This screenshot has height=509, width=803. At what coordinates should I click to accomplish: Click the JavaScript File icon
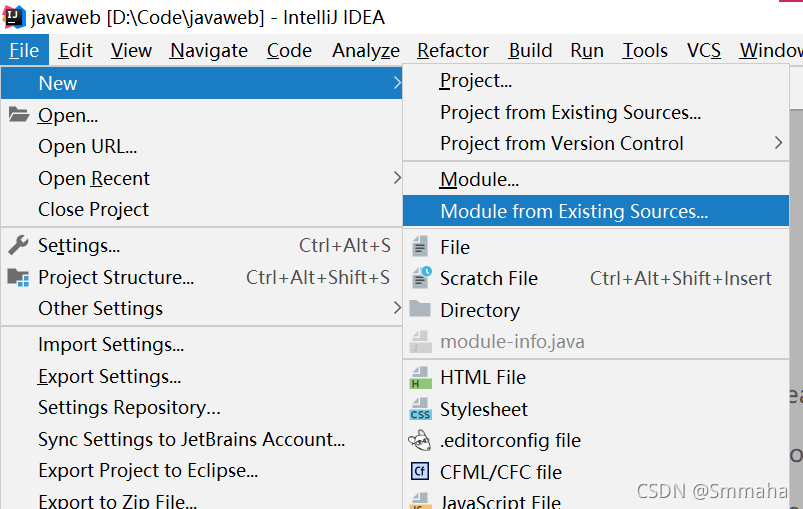[x=420, y=501]
